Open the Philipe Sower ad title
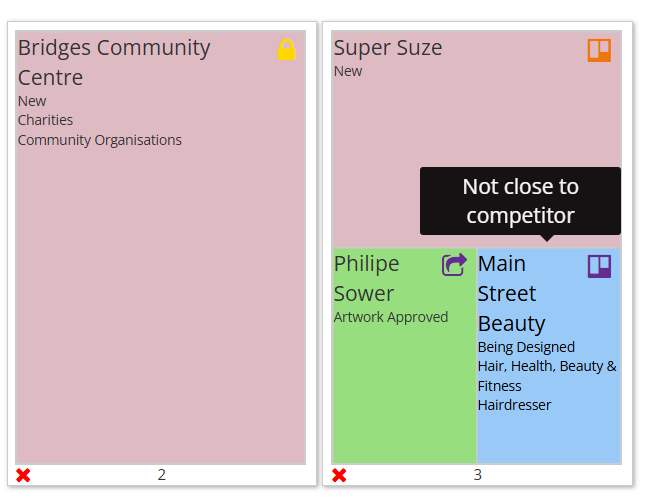 coord(366,278)
